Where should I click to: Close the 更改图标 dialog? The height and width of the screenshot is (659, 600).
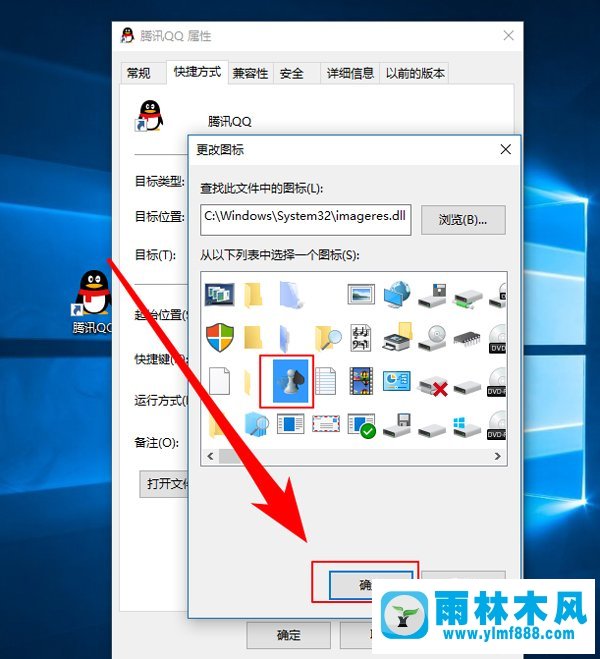coord(506,149)
